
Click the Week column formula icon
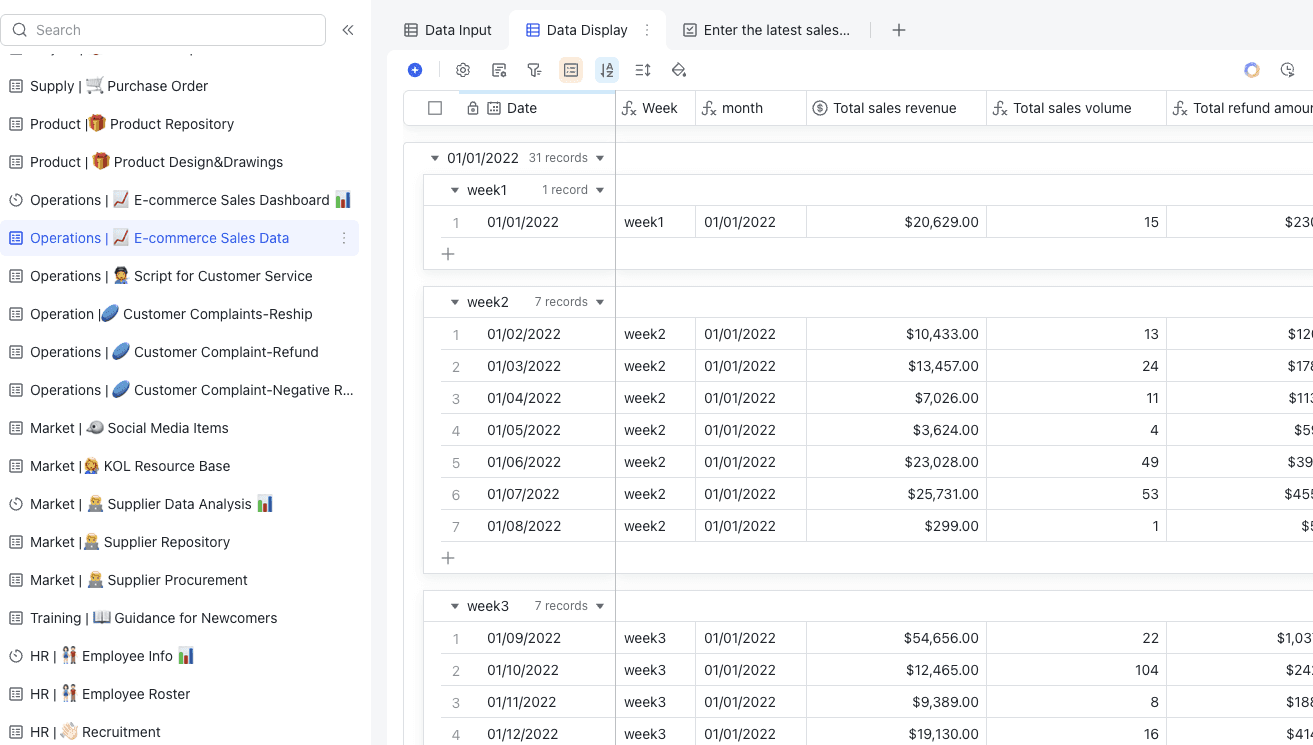click(x=630, y=108)
